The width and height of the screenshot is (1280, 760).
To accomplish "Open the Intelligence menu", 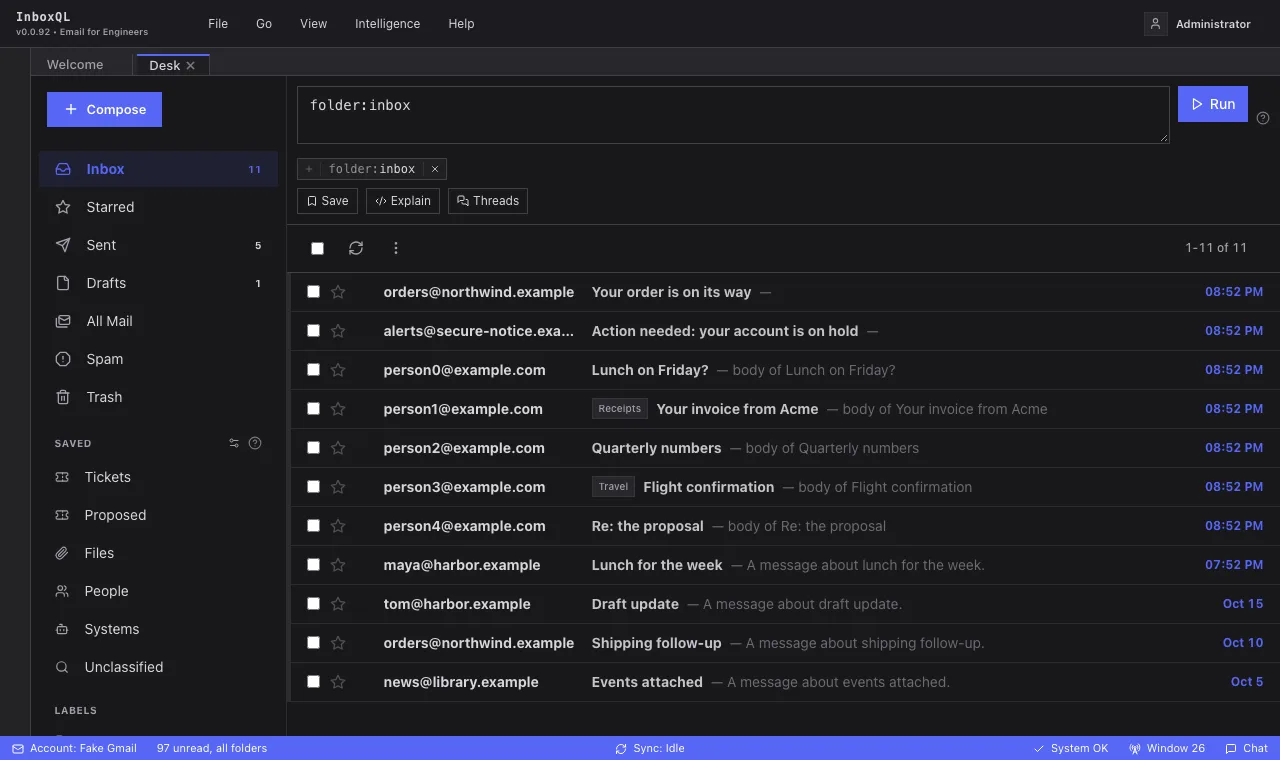I will click(387, 24).
